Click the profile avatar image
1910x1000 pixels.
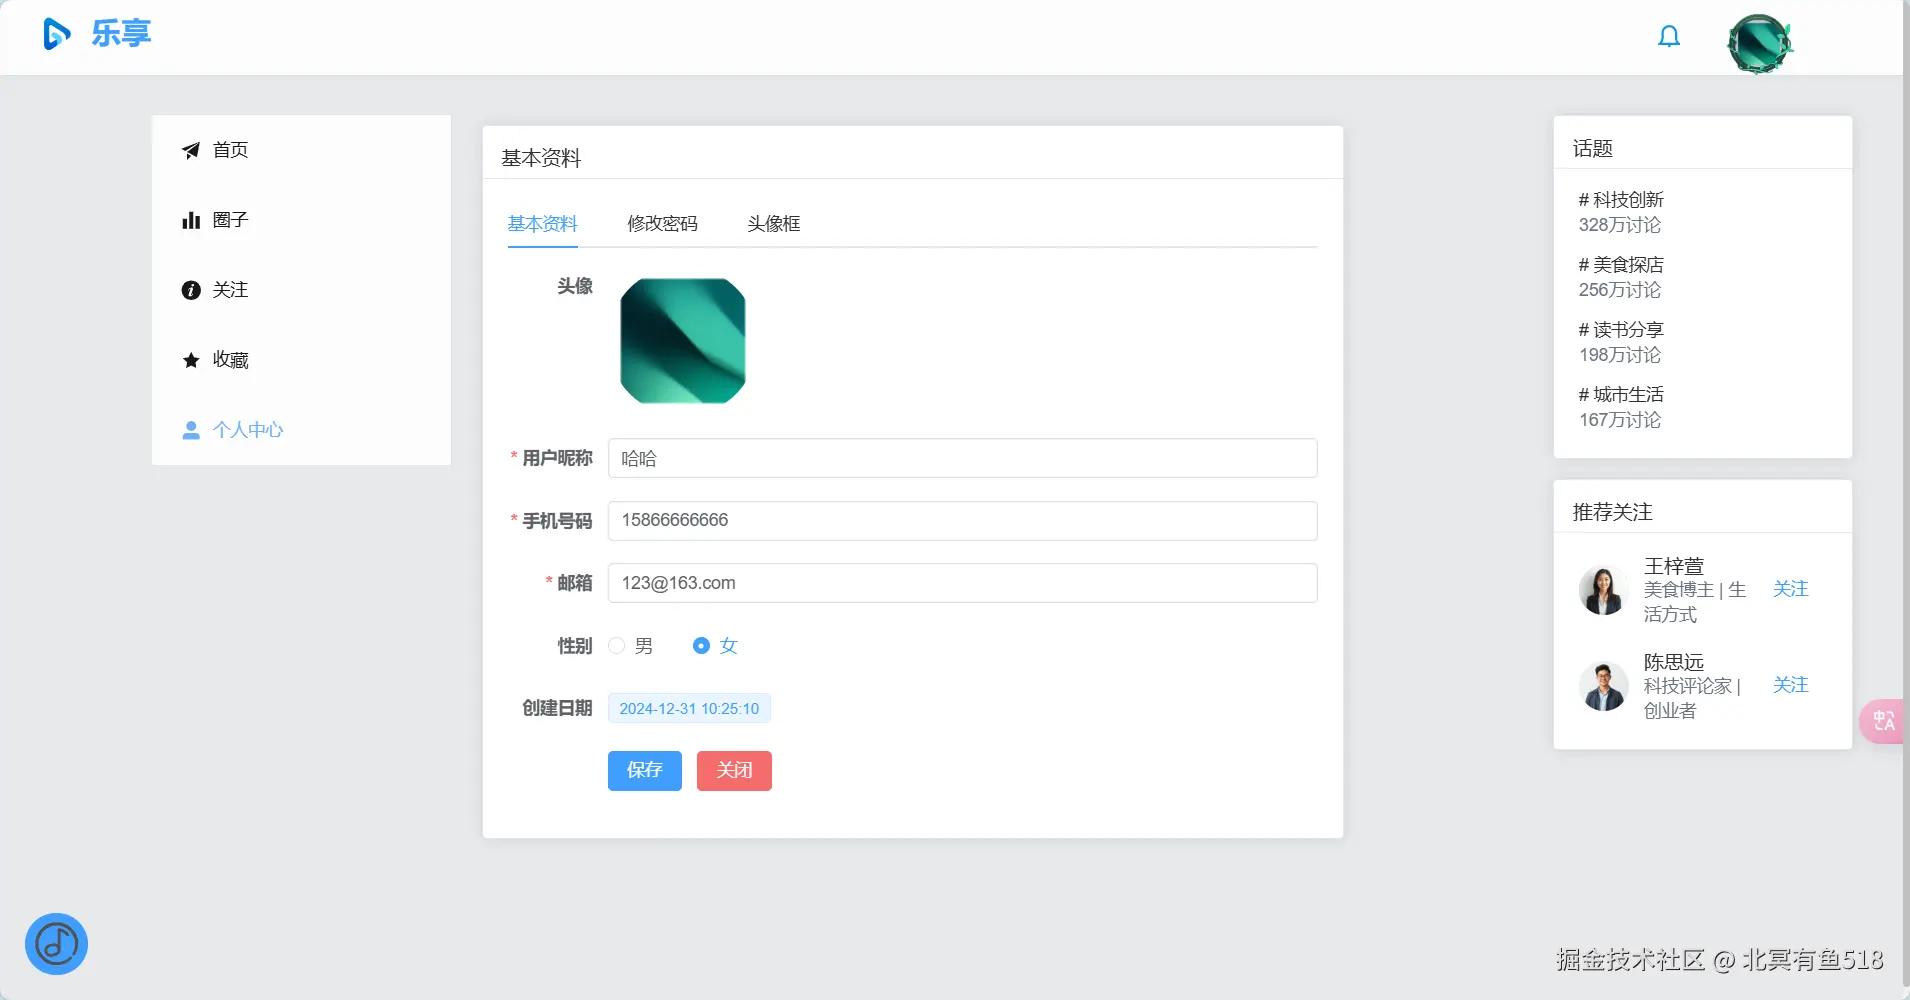[x=683, y=341]
